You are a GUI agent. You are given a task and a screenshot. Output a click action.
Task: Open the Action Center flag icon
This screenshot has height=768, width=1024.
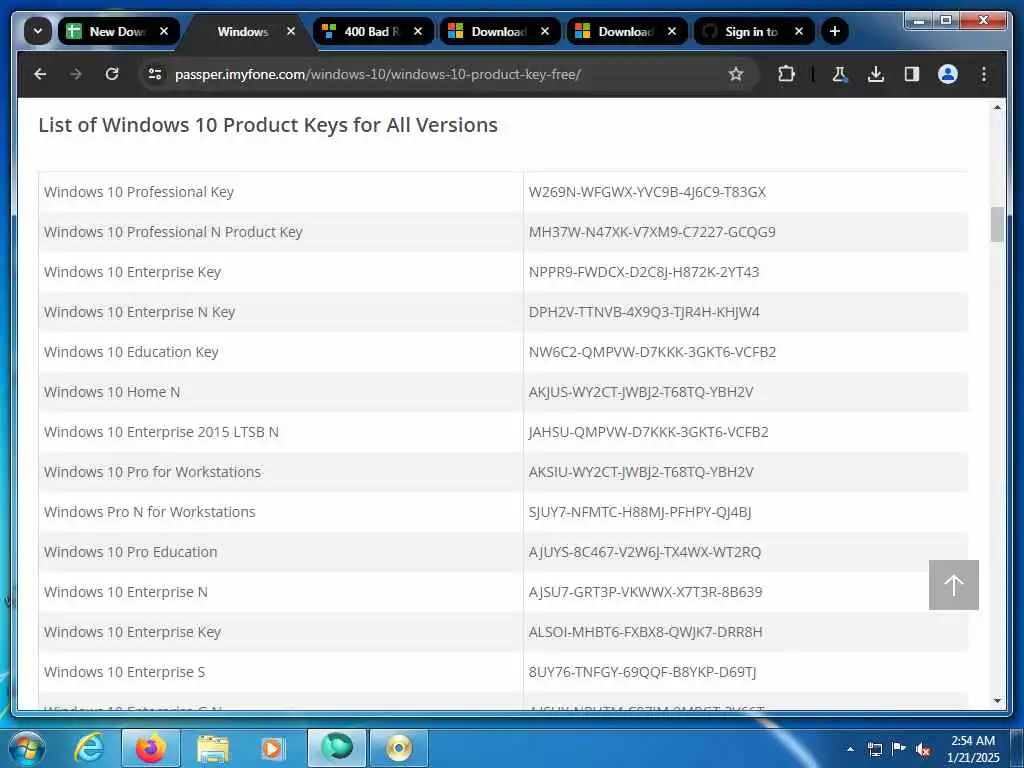coord(899,749)
